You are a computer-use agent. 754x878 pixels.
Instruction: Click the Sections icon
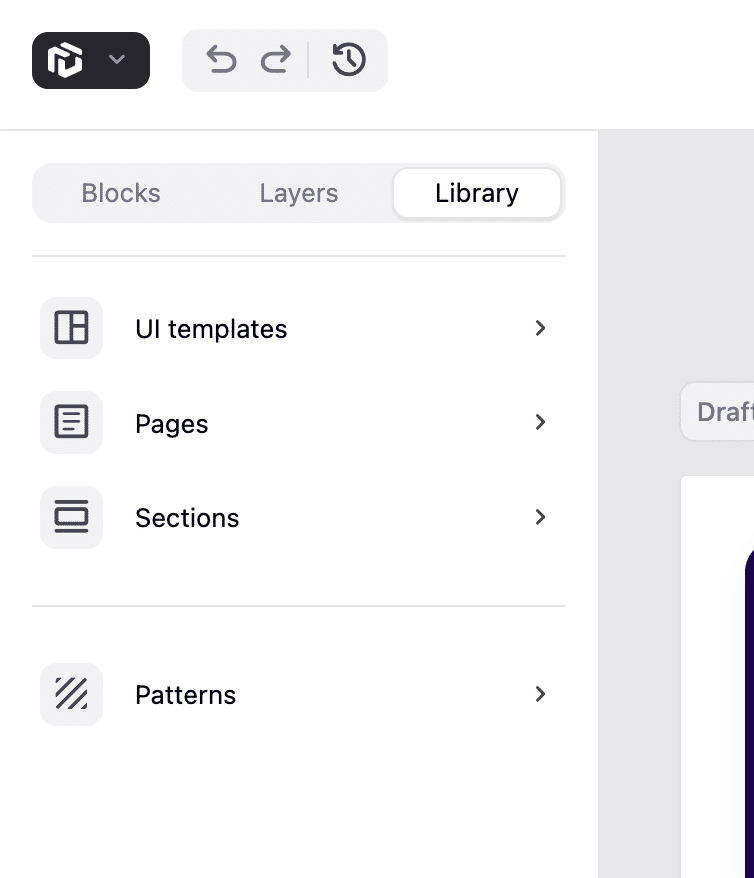tap(71, 517)
